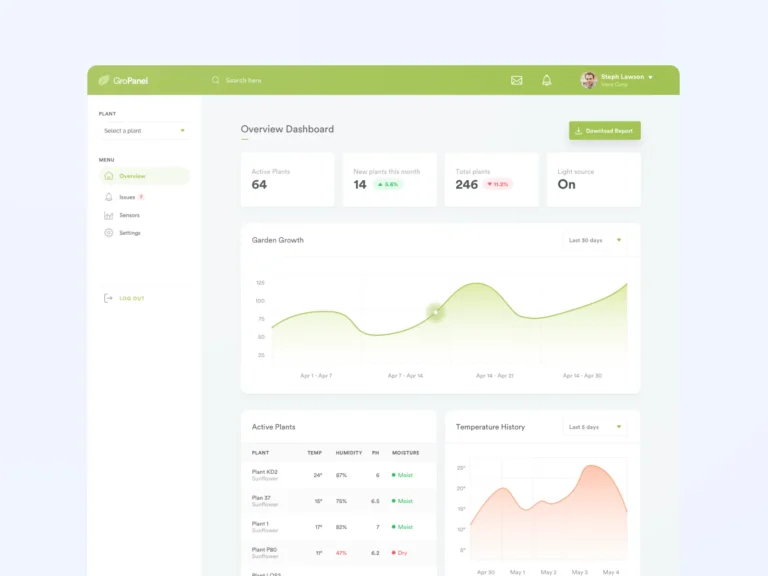
Task: Click the Issues bell icon in sidebar
Action: [109, 197]
